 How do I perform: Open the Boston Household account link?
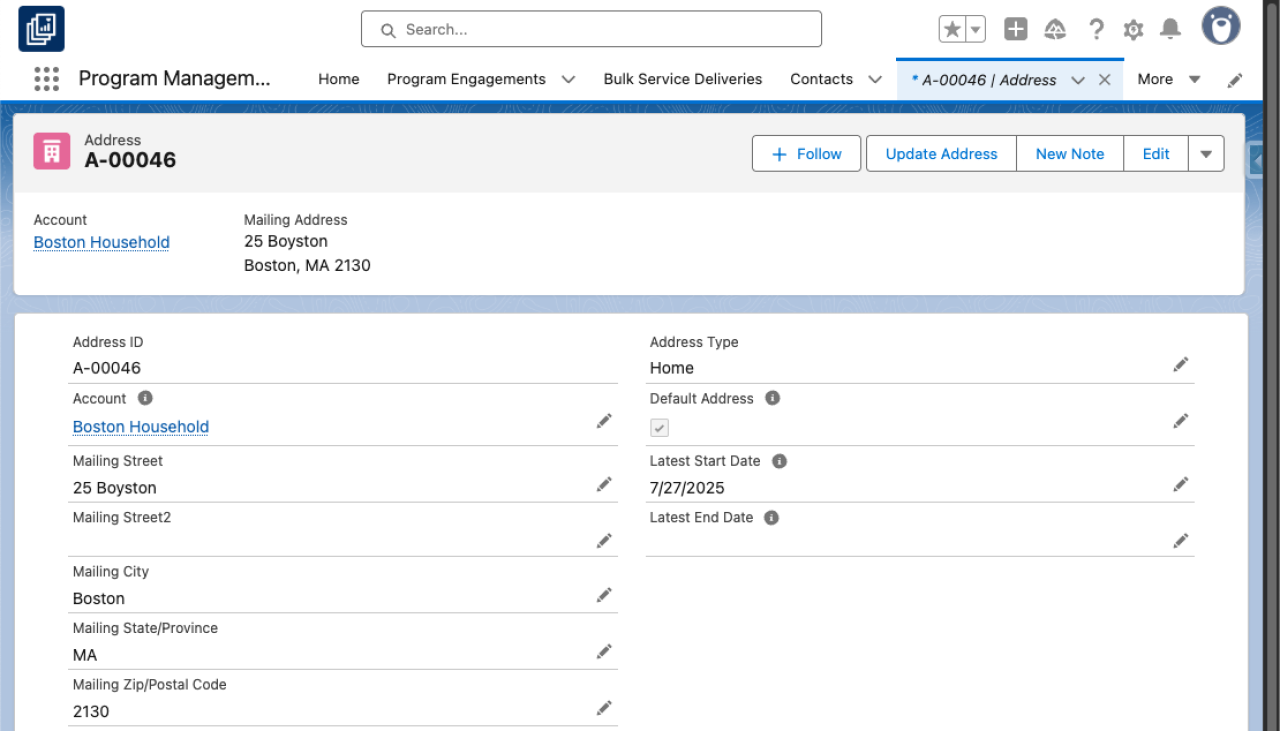coord(101,242)
